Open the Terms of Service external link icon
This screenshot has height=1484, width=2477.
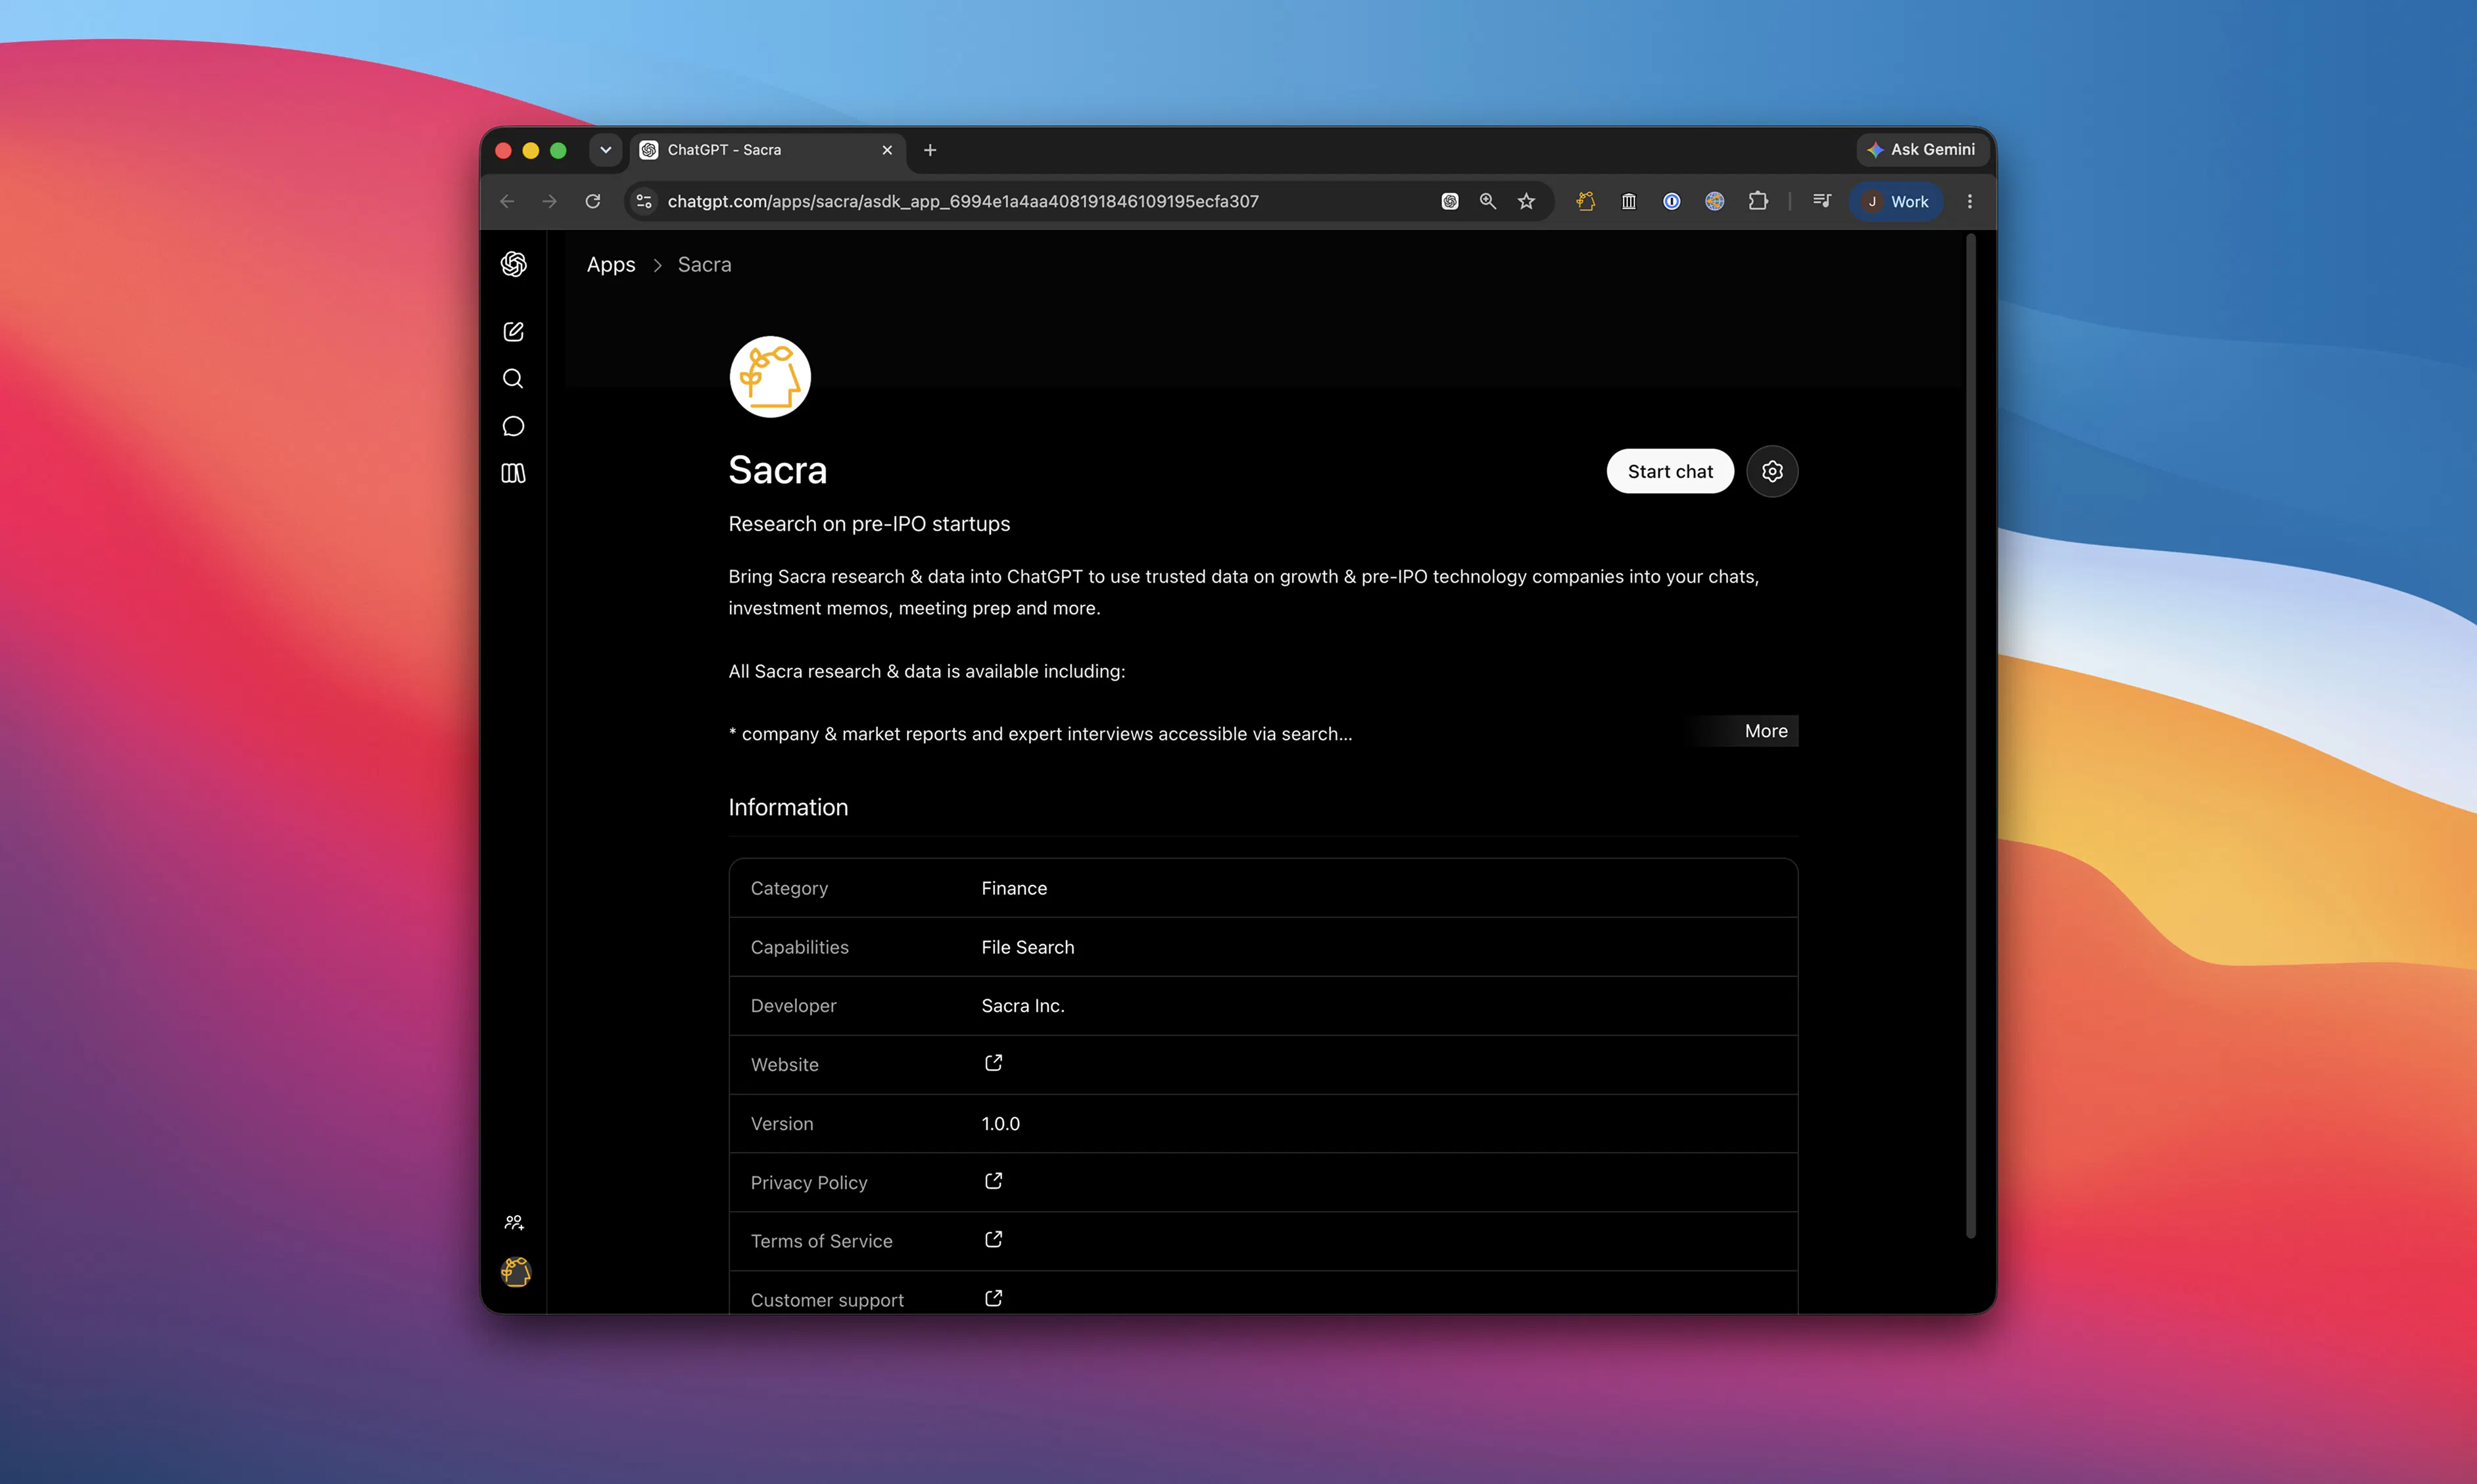[x=993, y=1240]
